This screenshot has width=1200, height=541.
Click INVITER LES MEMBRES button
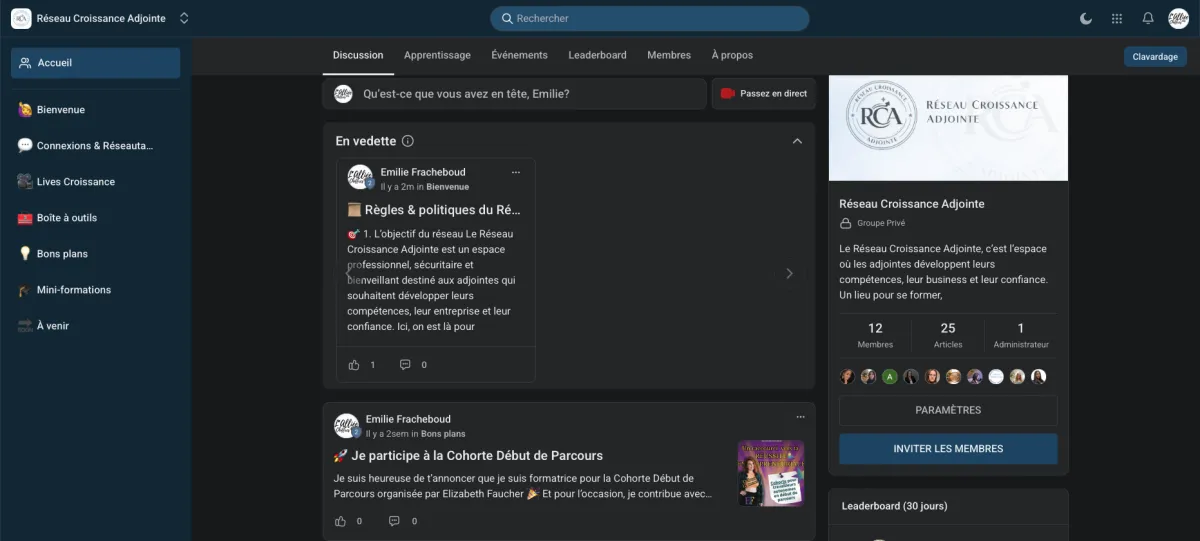[x=948, y=449]
